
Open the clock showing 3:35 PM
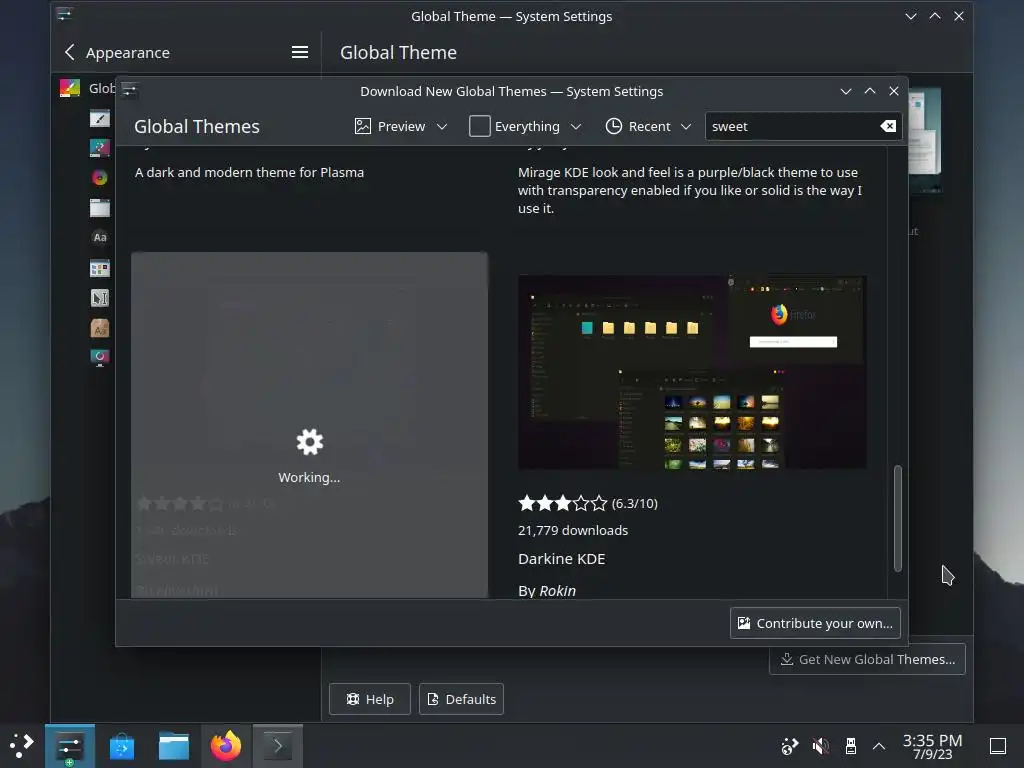(932, 746)
